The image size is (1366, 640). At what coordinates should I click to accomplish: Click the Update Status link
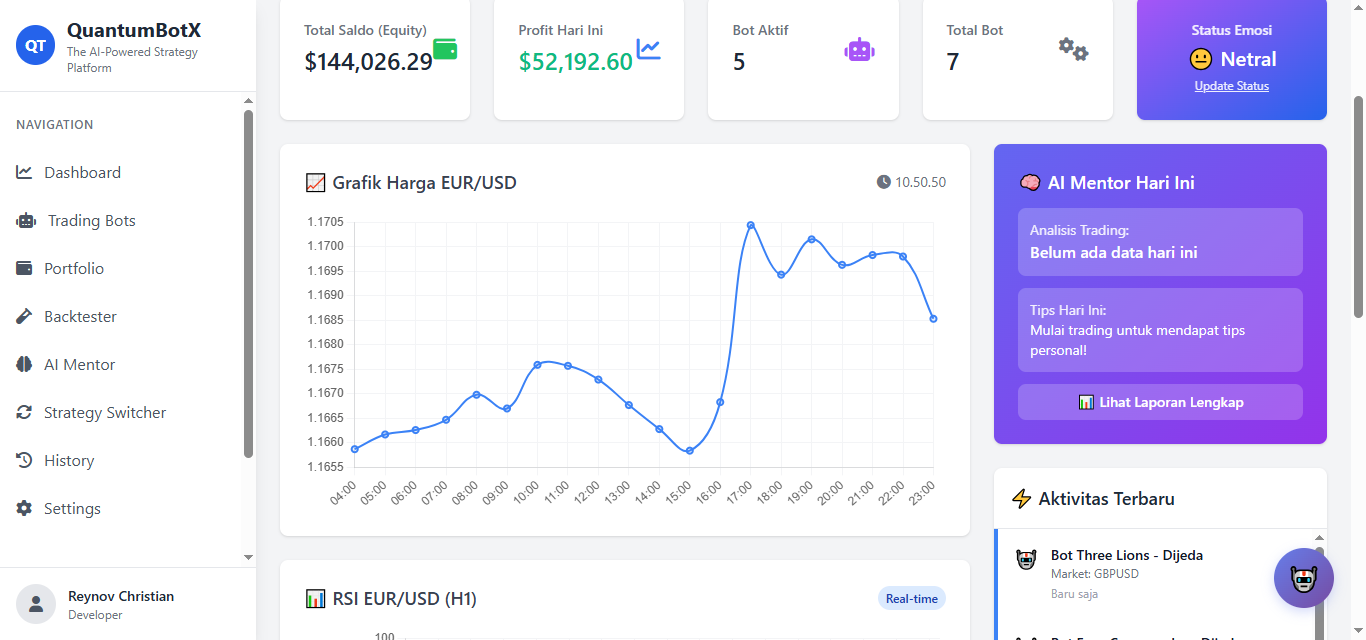click(1232, 86)
